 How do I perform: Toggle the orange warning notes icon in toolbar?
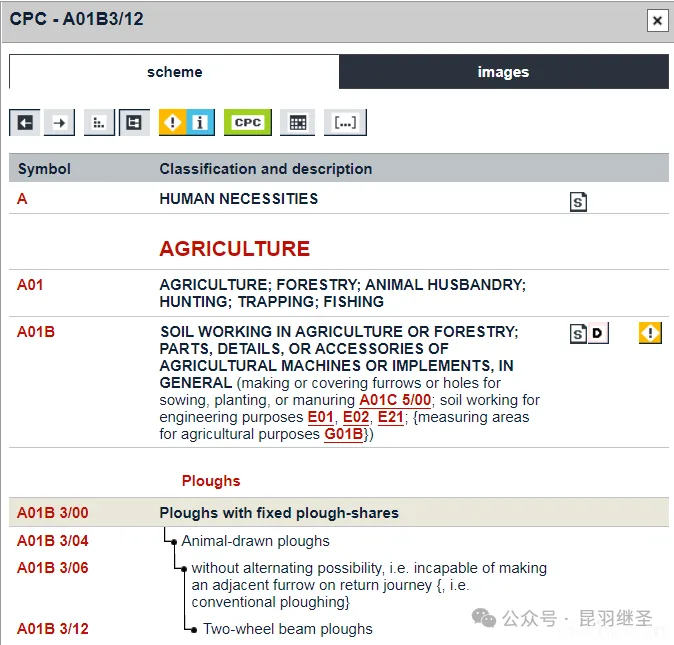173,122
